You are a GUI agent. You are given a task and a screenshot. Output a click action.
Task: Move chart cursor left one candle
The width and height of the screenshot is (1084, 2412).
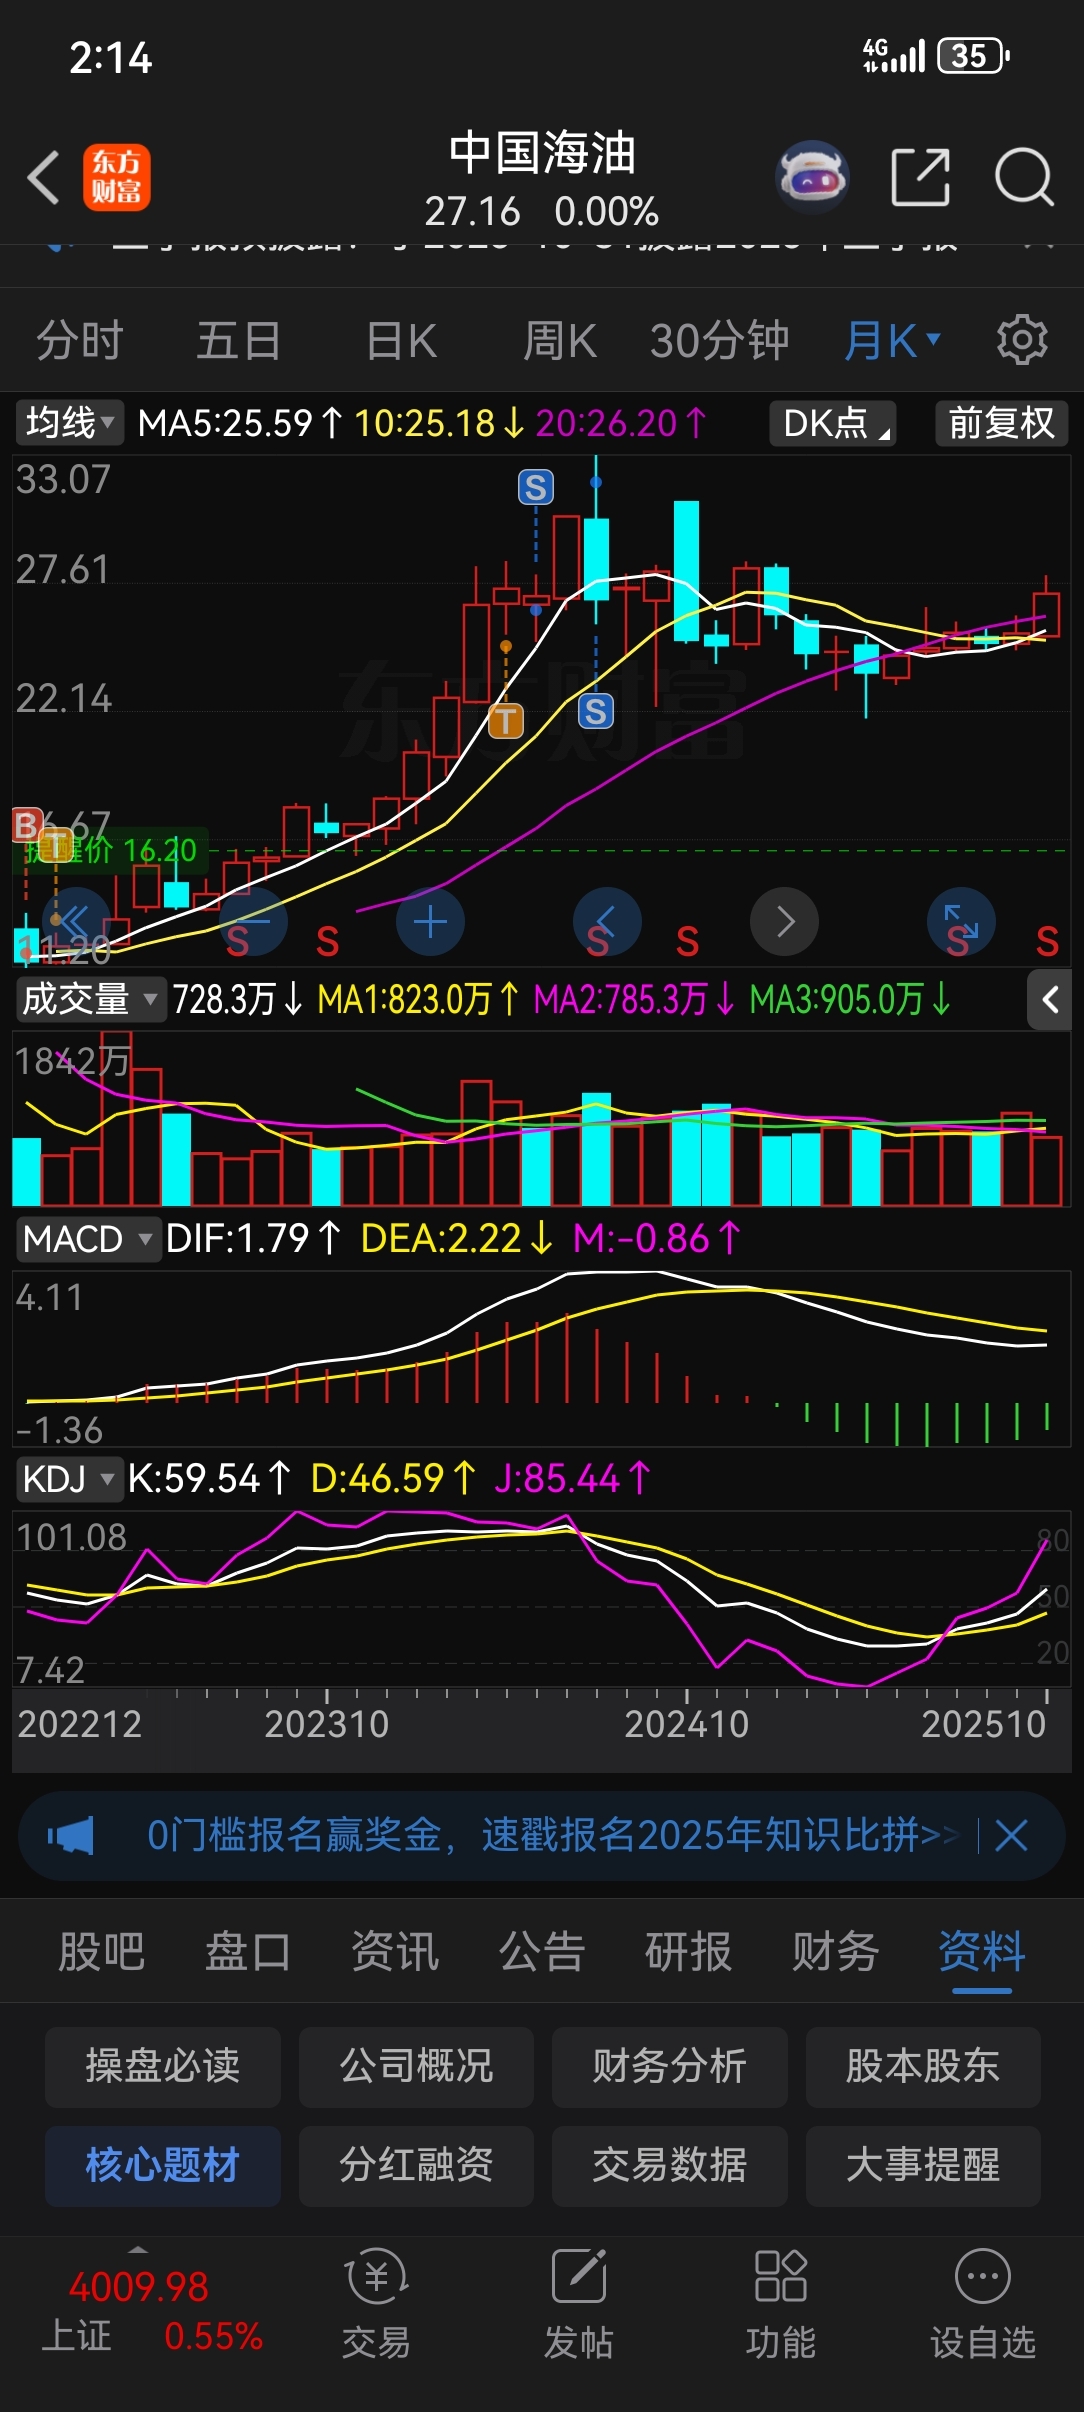click(x=607, y=921)
